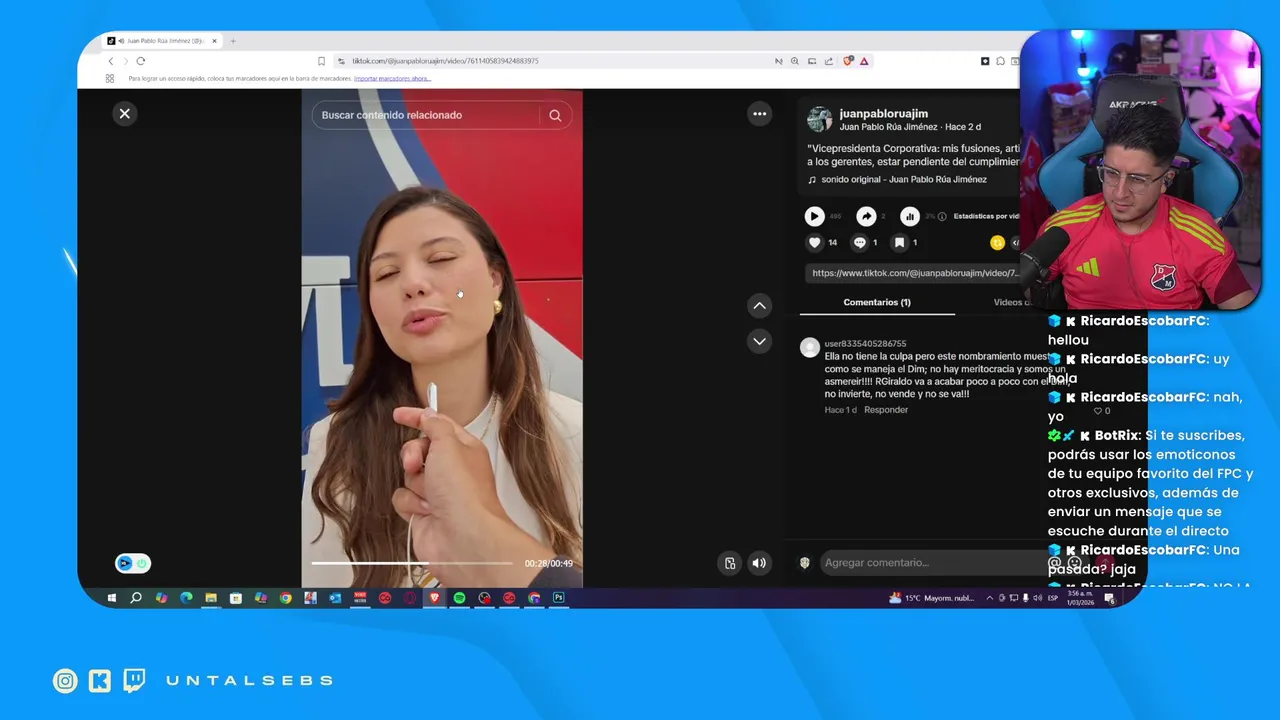Click the clip/auto-scroll icon beside volume button
1280x720 pixels.
[x=730, y=563]
